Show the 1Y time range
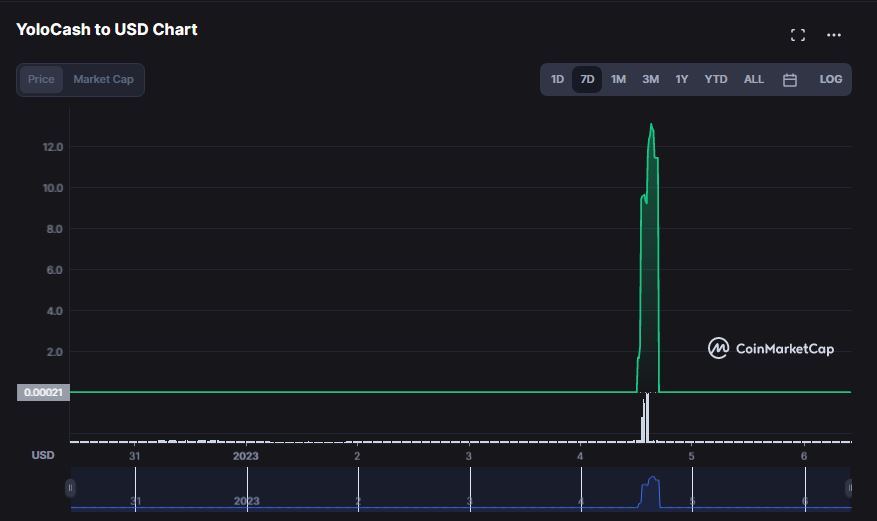This screenshot has width=877, height=521. pyautogui.click(x=681, y=79)
